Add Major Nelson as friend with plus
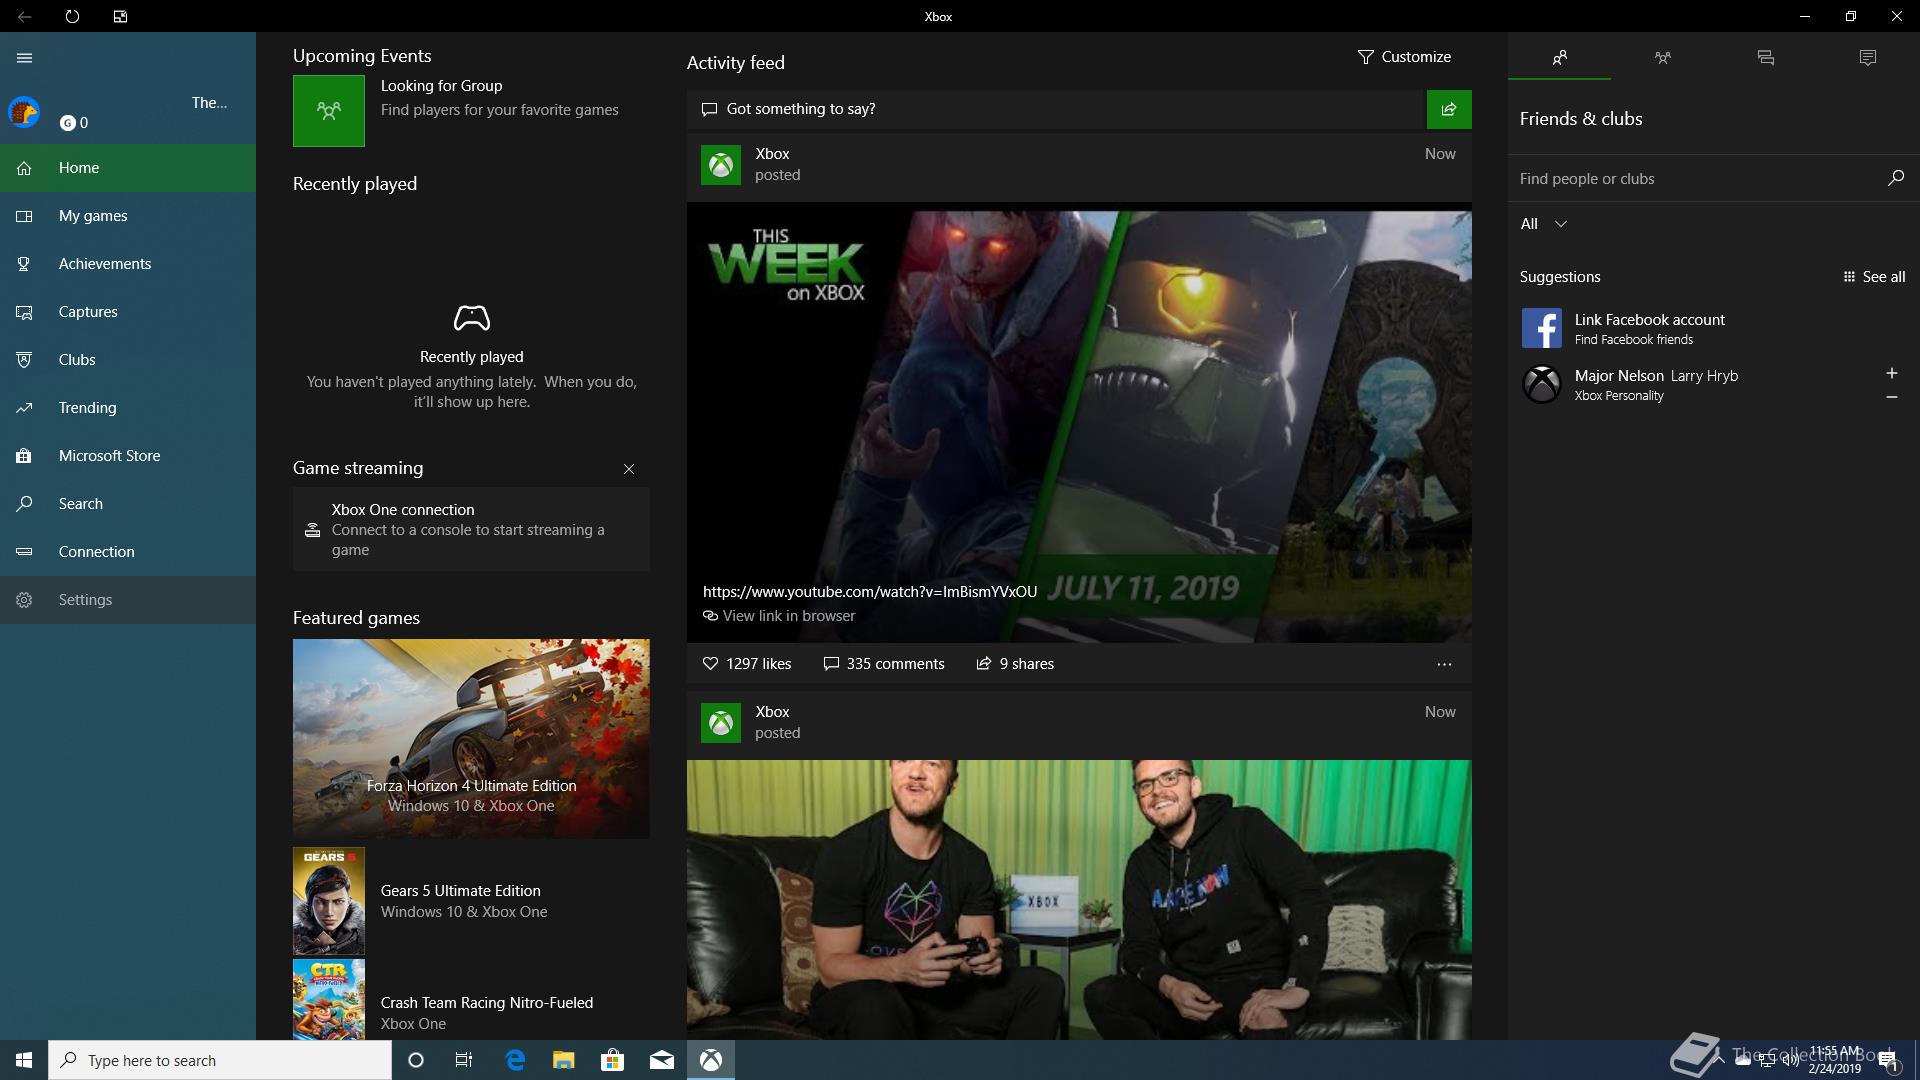 pos(1891,373)
